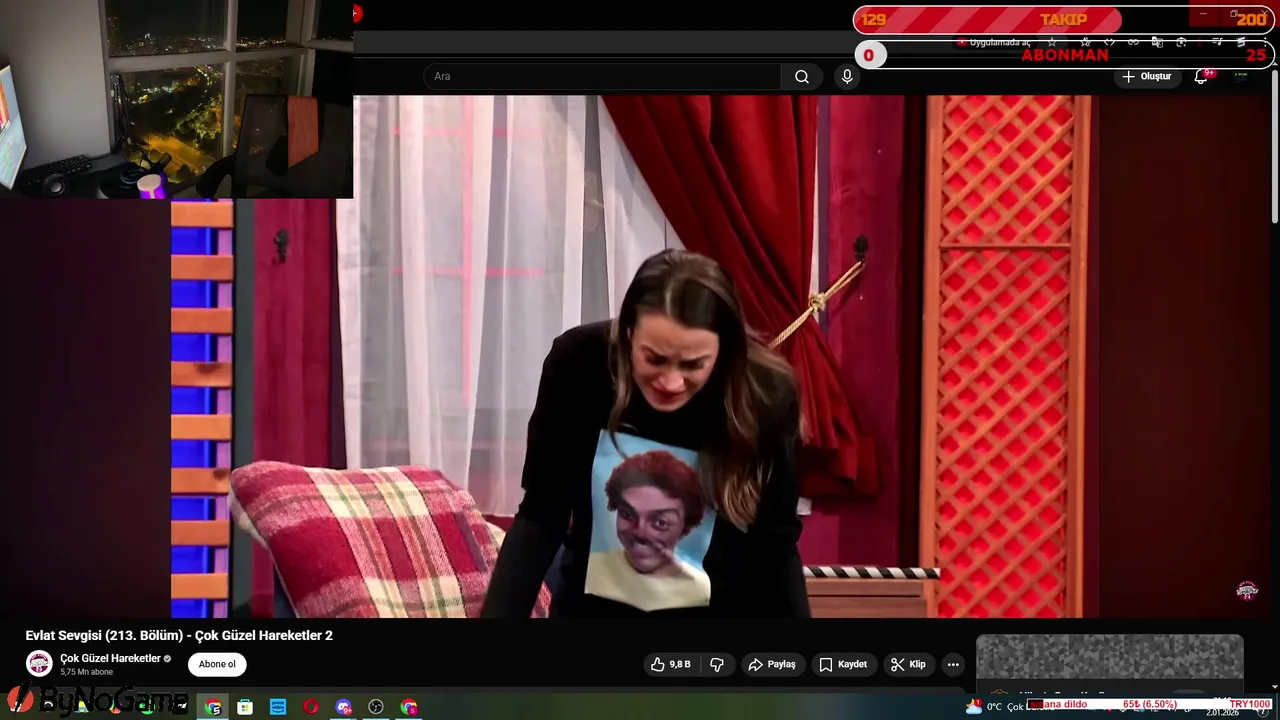The width and height of the screenshot is (1280, 720).
Task: Subscribe with the Abone ol button
Action: point(217,664)
